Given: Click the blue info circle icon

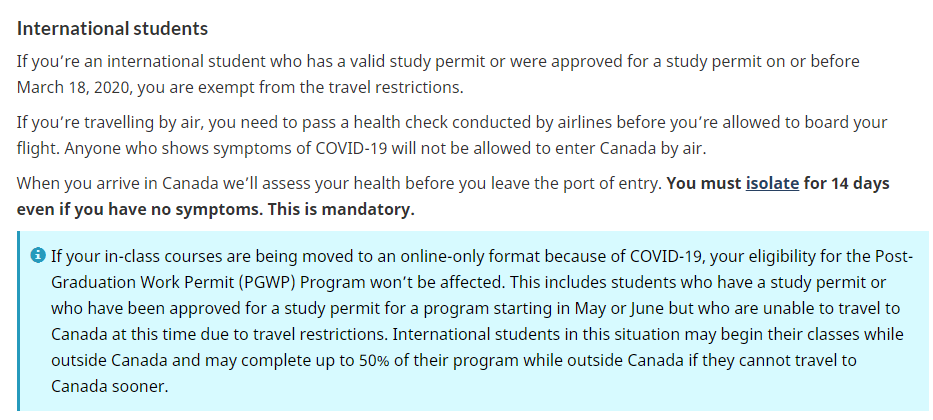Looking at the screenshot, I should coord(37,255).
